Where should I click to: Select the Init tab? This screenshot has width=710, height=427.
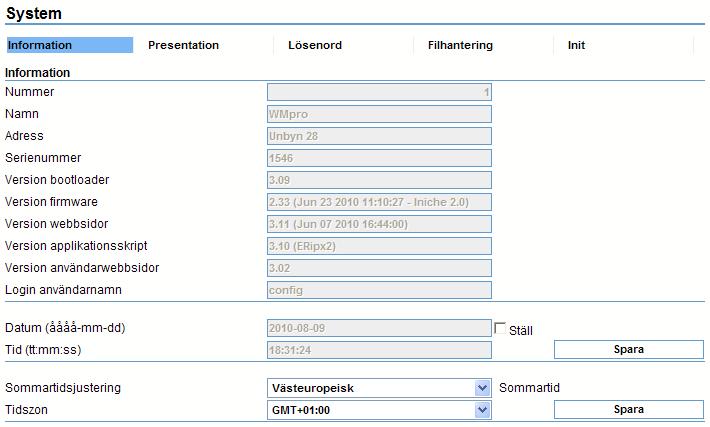(x=576, y=45)
